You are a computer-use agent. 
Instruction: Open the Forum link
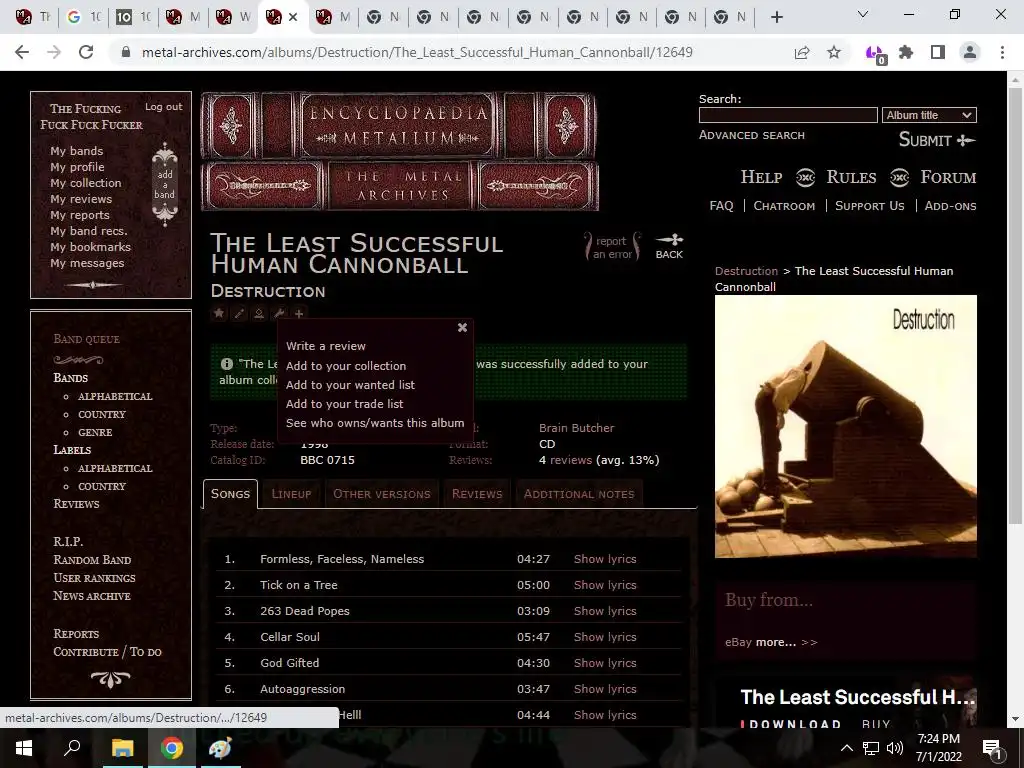coord(948,177)
